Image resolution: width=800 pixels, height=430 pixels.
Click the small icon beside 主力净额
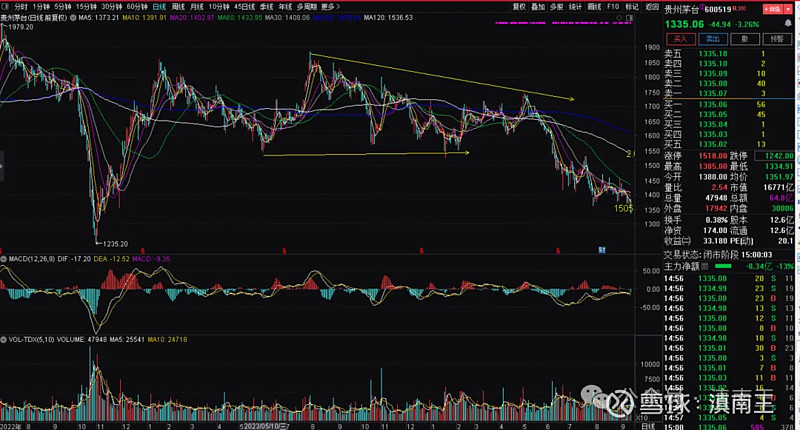[x=705, y=266]
